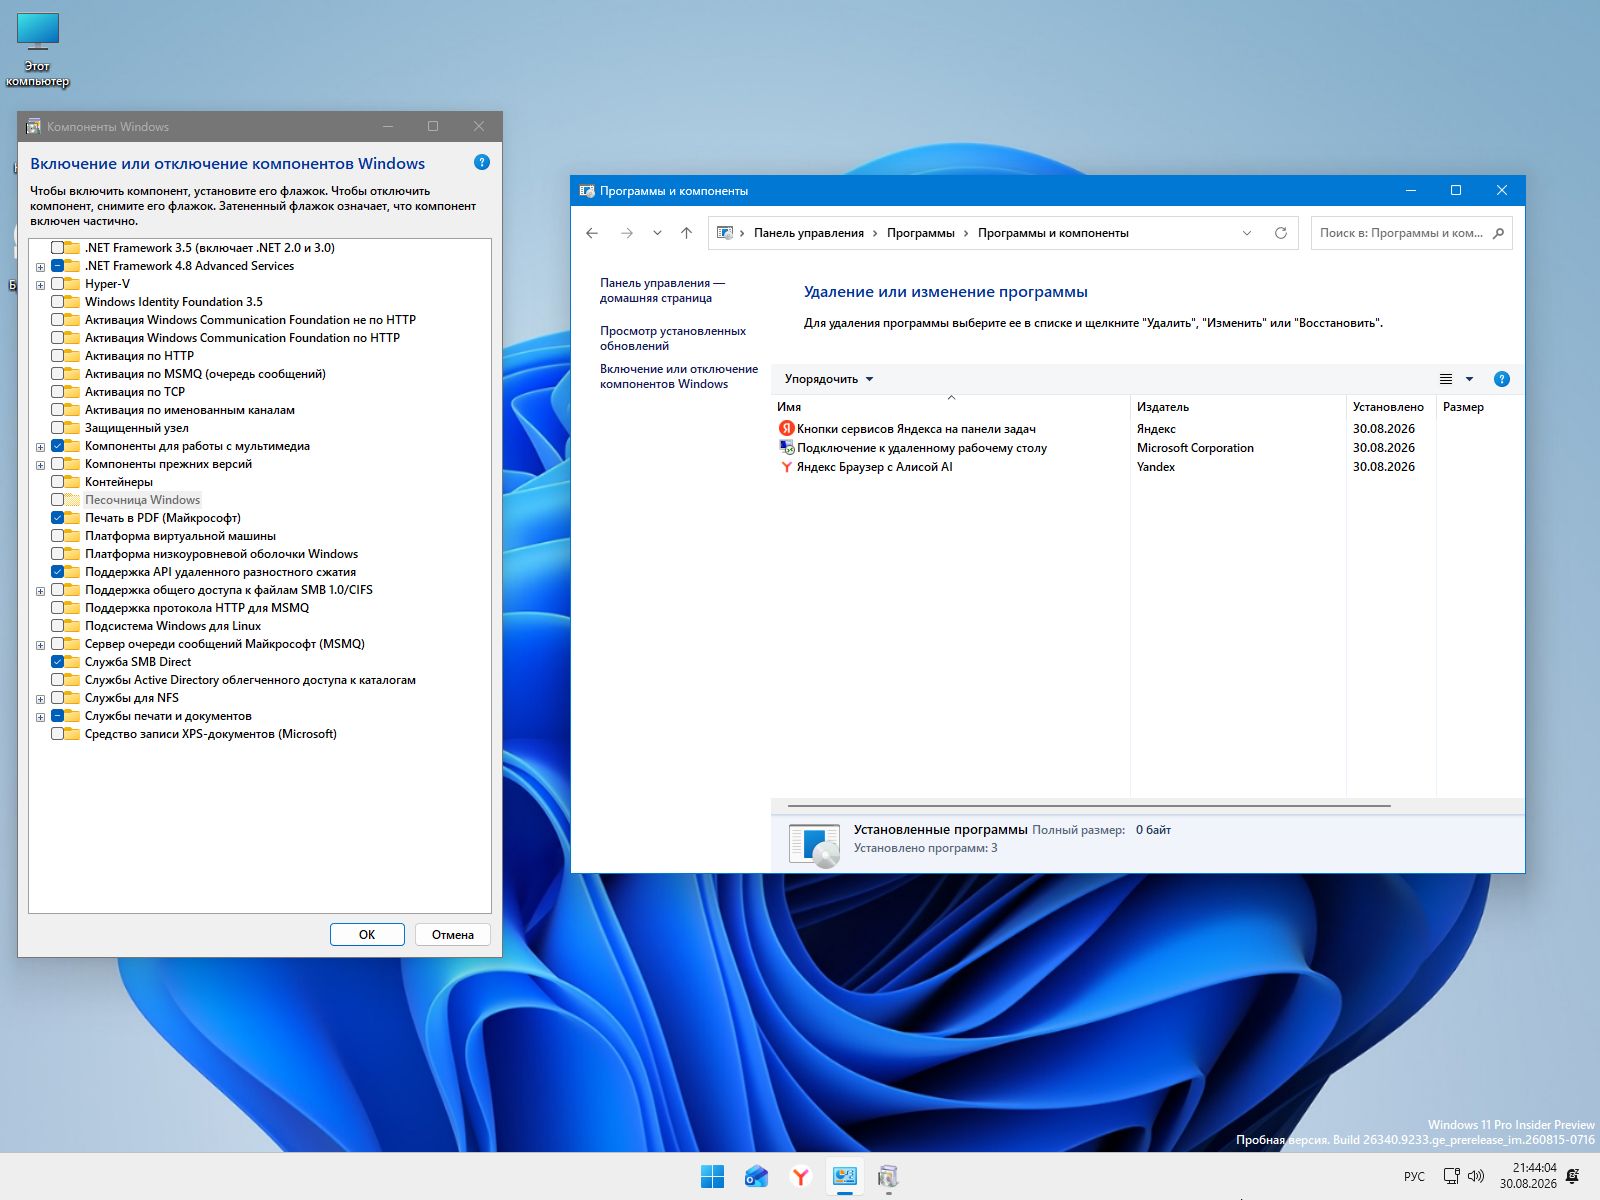Switch to Control Panel taskbar icon
1600x1200 pixels.
[845, 1177]
